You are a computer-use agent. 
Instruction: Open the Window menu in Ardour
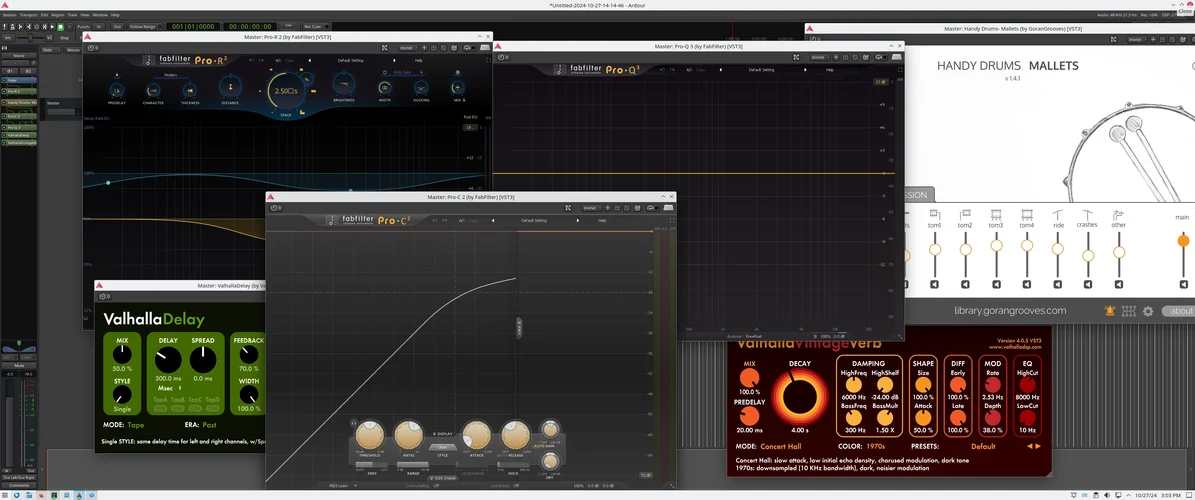[x=101, y=15]
